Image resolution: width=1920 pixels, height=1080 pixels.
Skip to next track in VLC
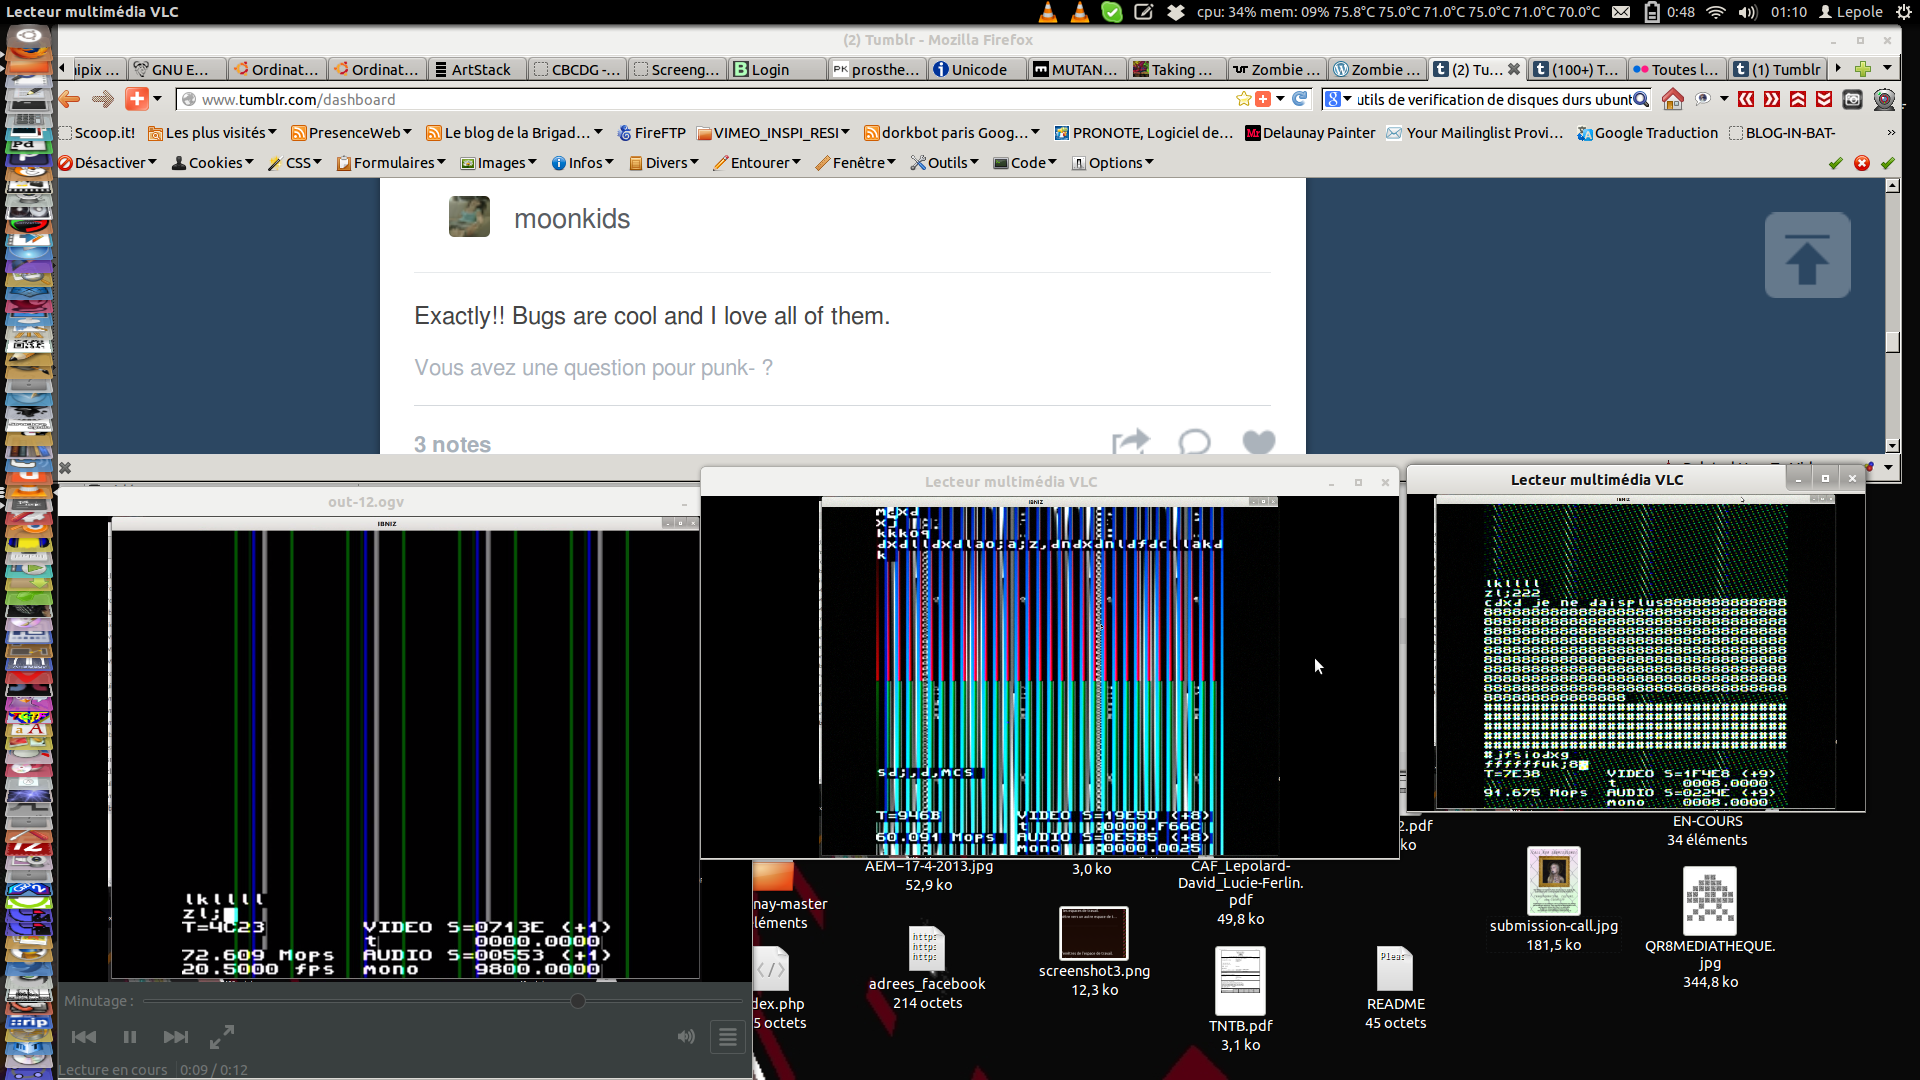click(175, 1037)
